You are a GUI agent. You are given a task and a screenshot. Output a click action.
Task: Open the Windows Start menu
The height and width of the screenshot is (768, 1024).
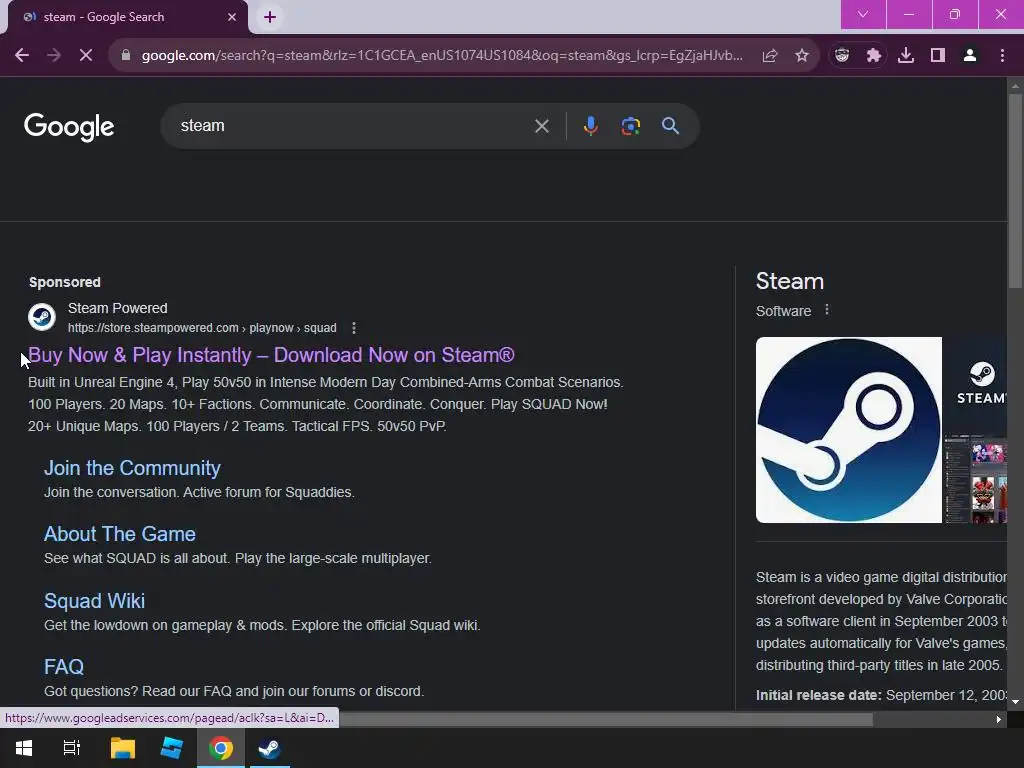tap(24, 748)
